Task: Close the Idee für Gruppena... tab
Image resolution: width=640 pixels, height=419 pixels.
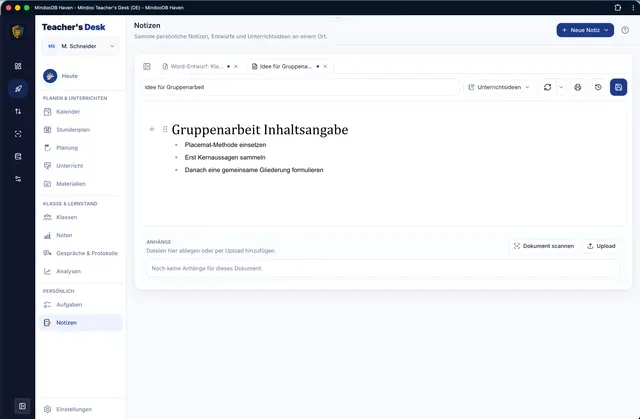Action: pos(325,66)
